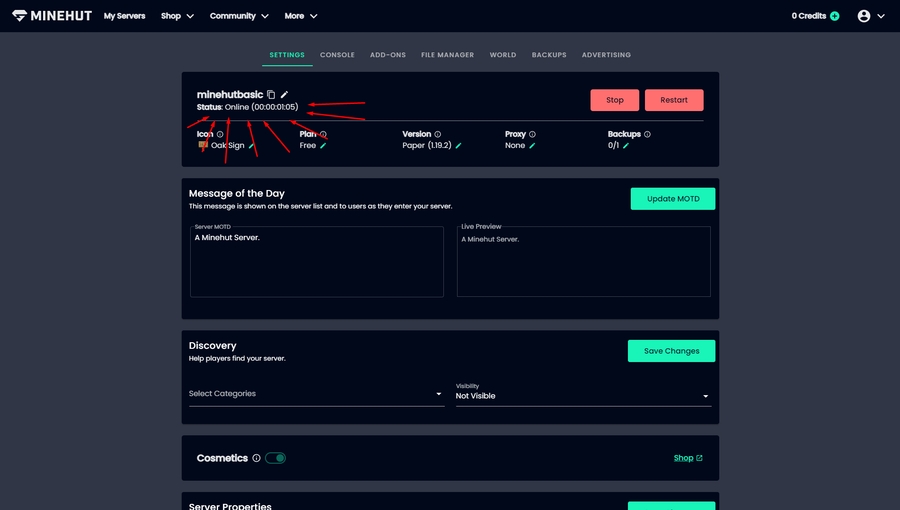
Task: Edit the Proxy None setting
Action: (532, 146)
